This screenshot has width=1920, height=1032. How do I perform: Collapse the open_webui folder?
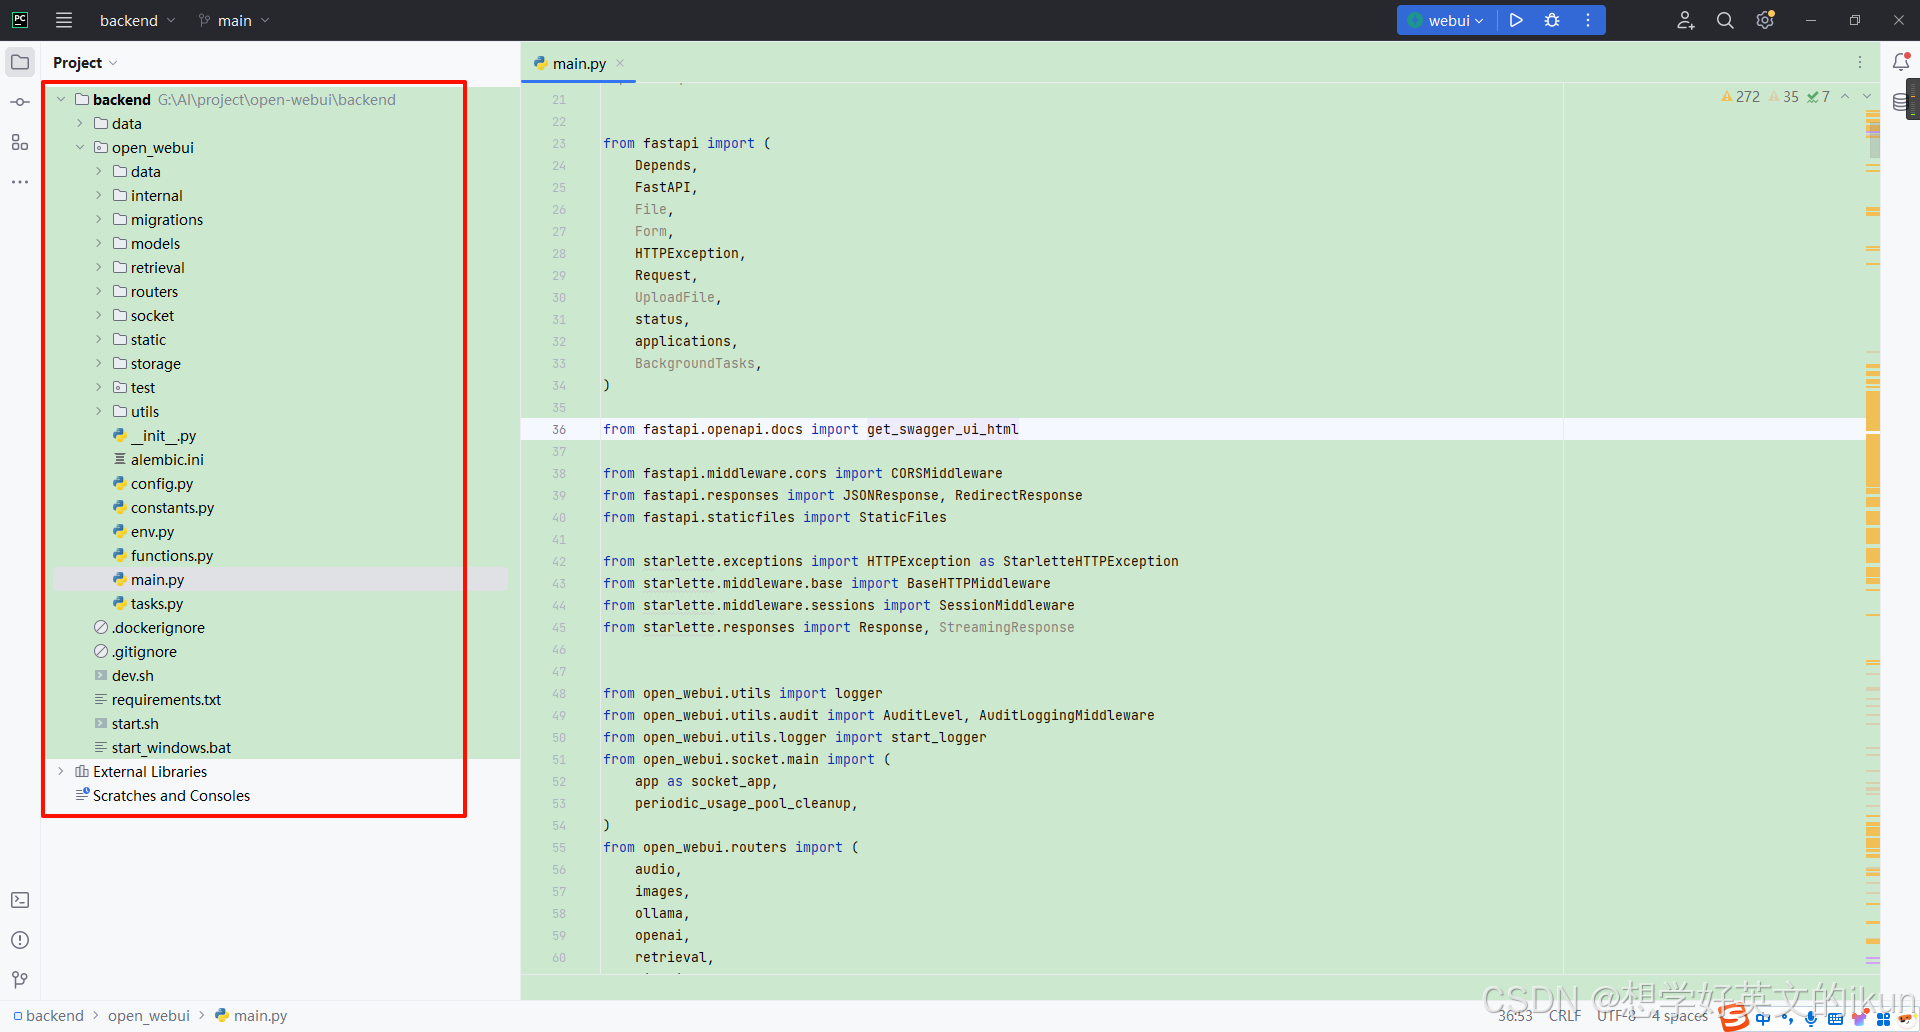[80, 147]
